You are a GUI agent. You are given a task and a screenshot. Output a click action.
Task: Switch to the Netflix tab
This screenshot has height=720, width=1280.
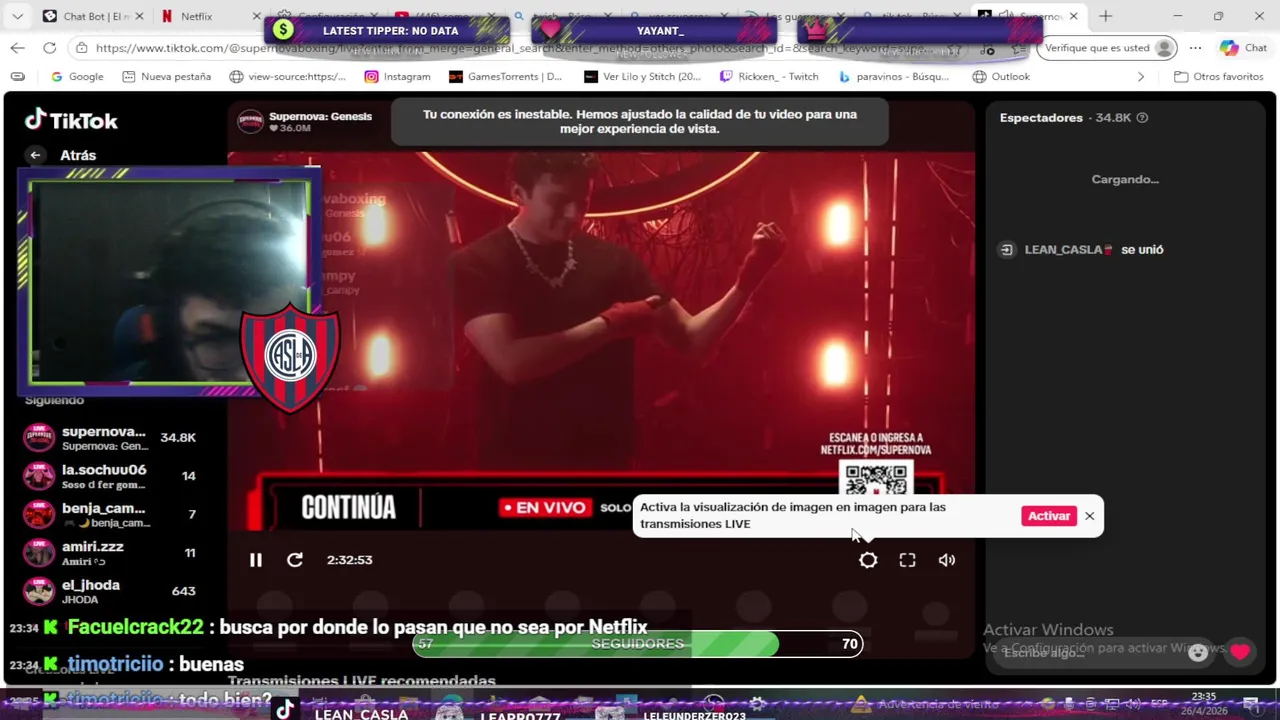[205, 16]
